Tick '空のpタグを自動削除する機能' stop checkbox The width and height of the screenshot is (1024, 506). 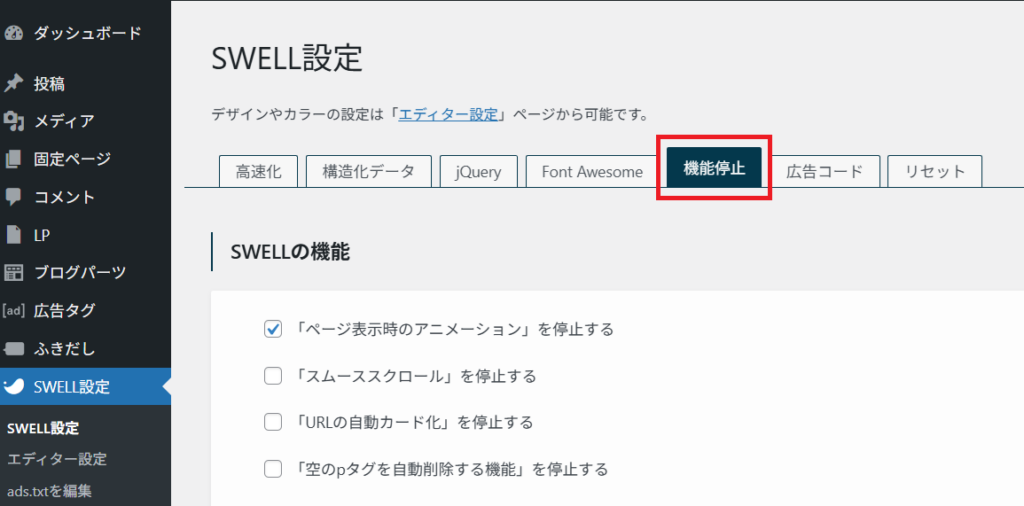point(273,469)
